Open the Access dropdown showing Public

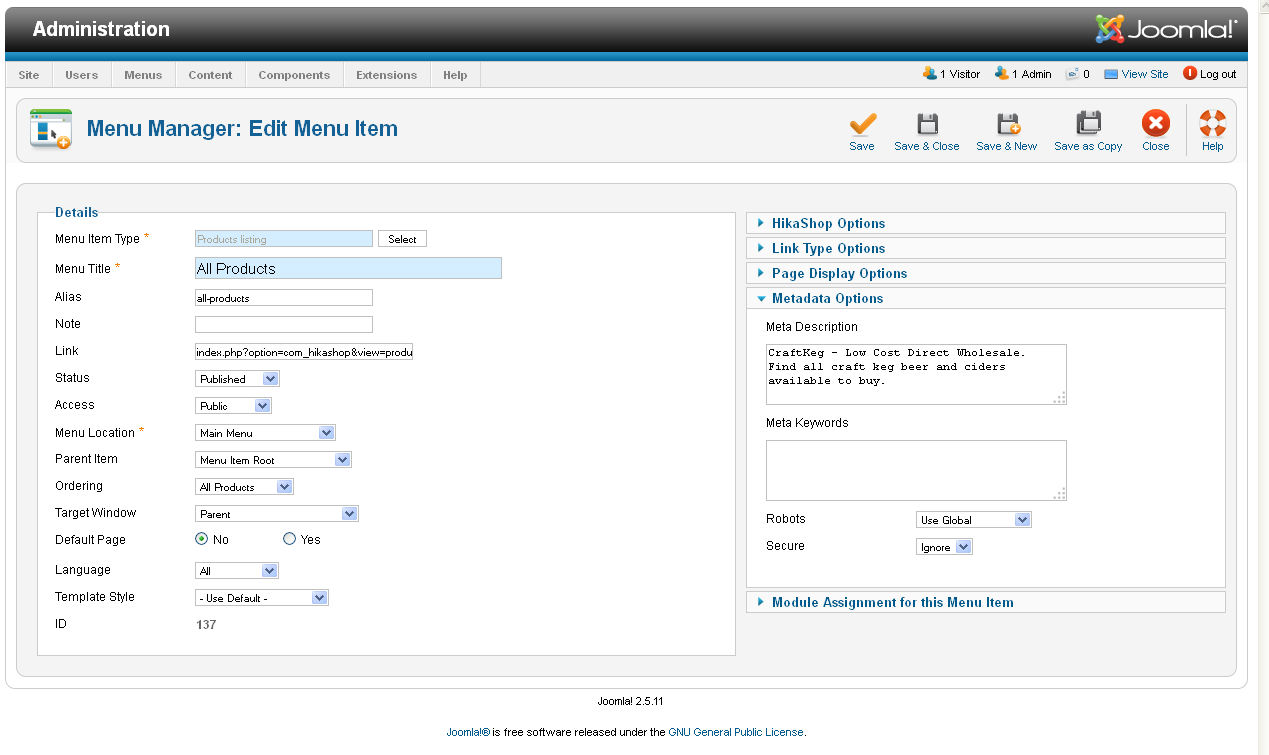point(233,406)
